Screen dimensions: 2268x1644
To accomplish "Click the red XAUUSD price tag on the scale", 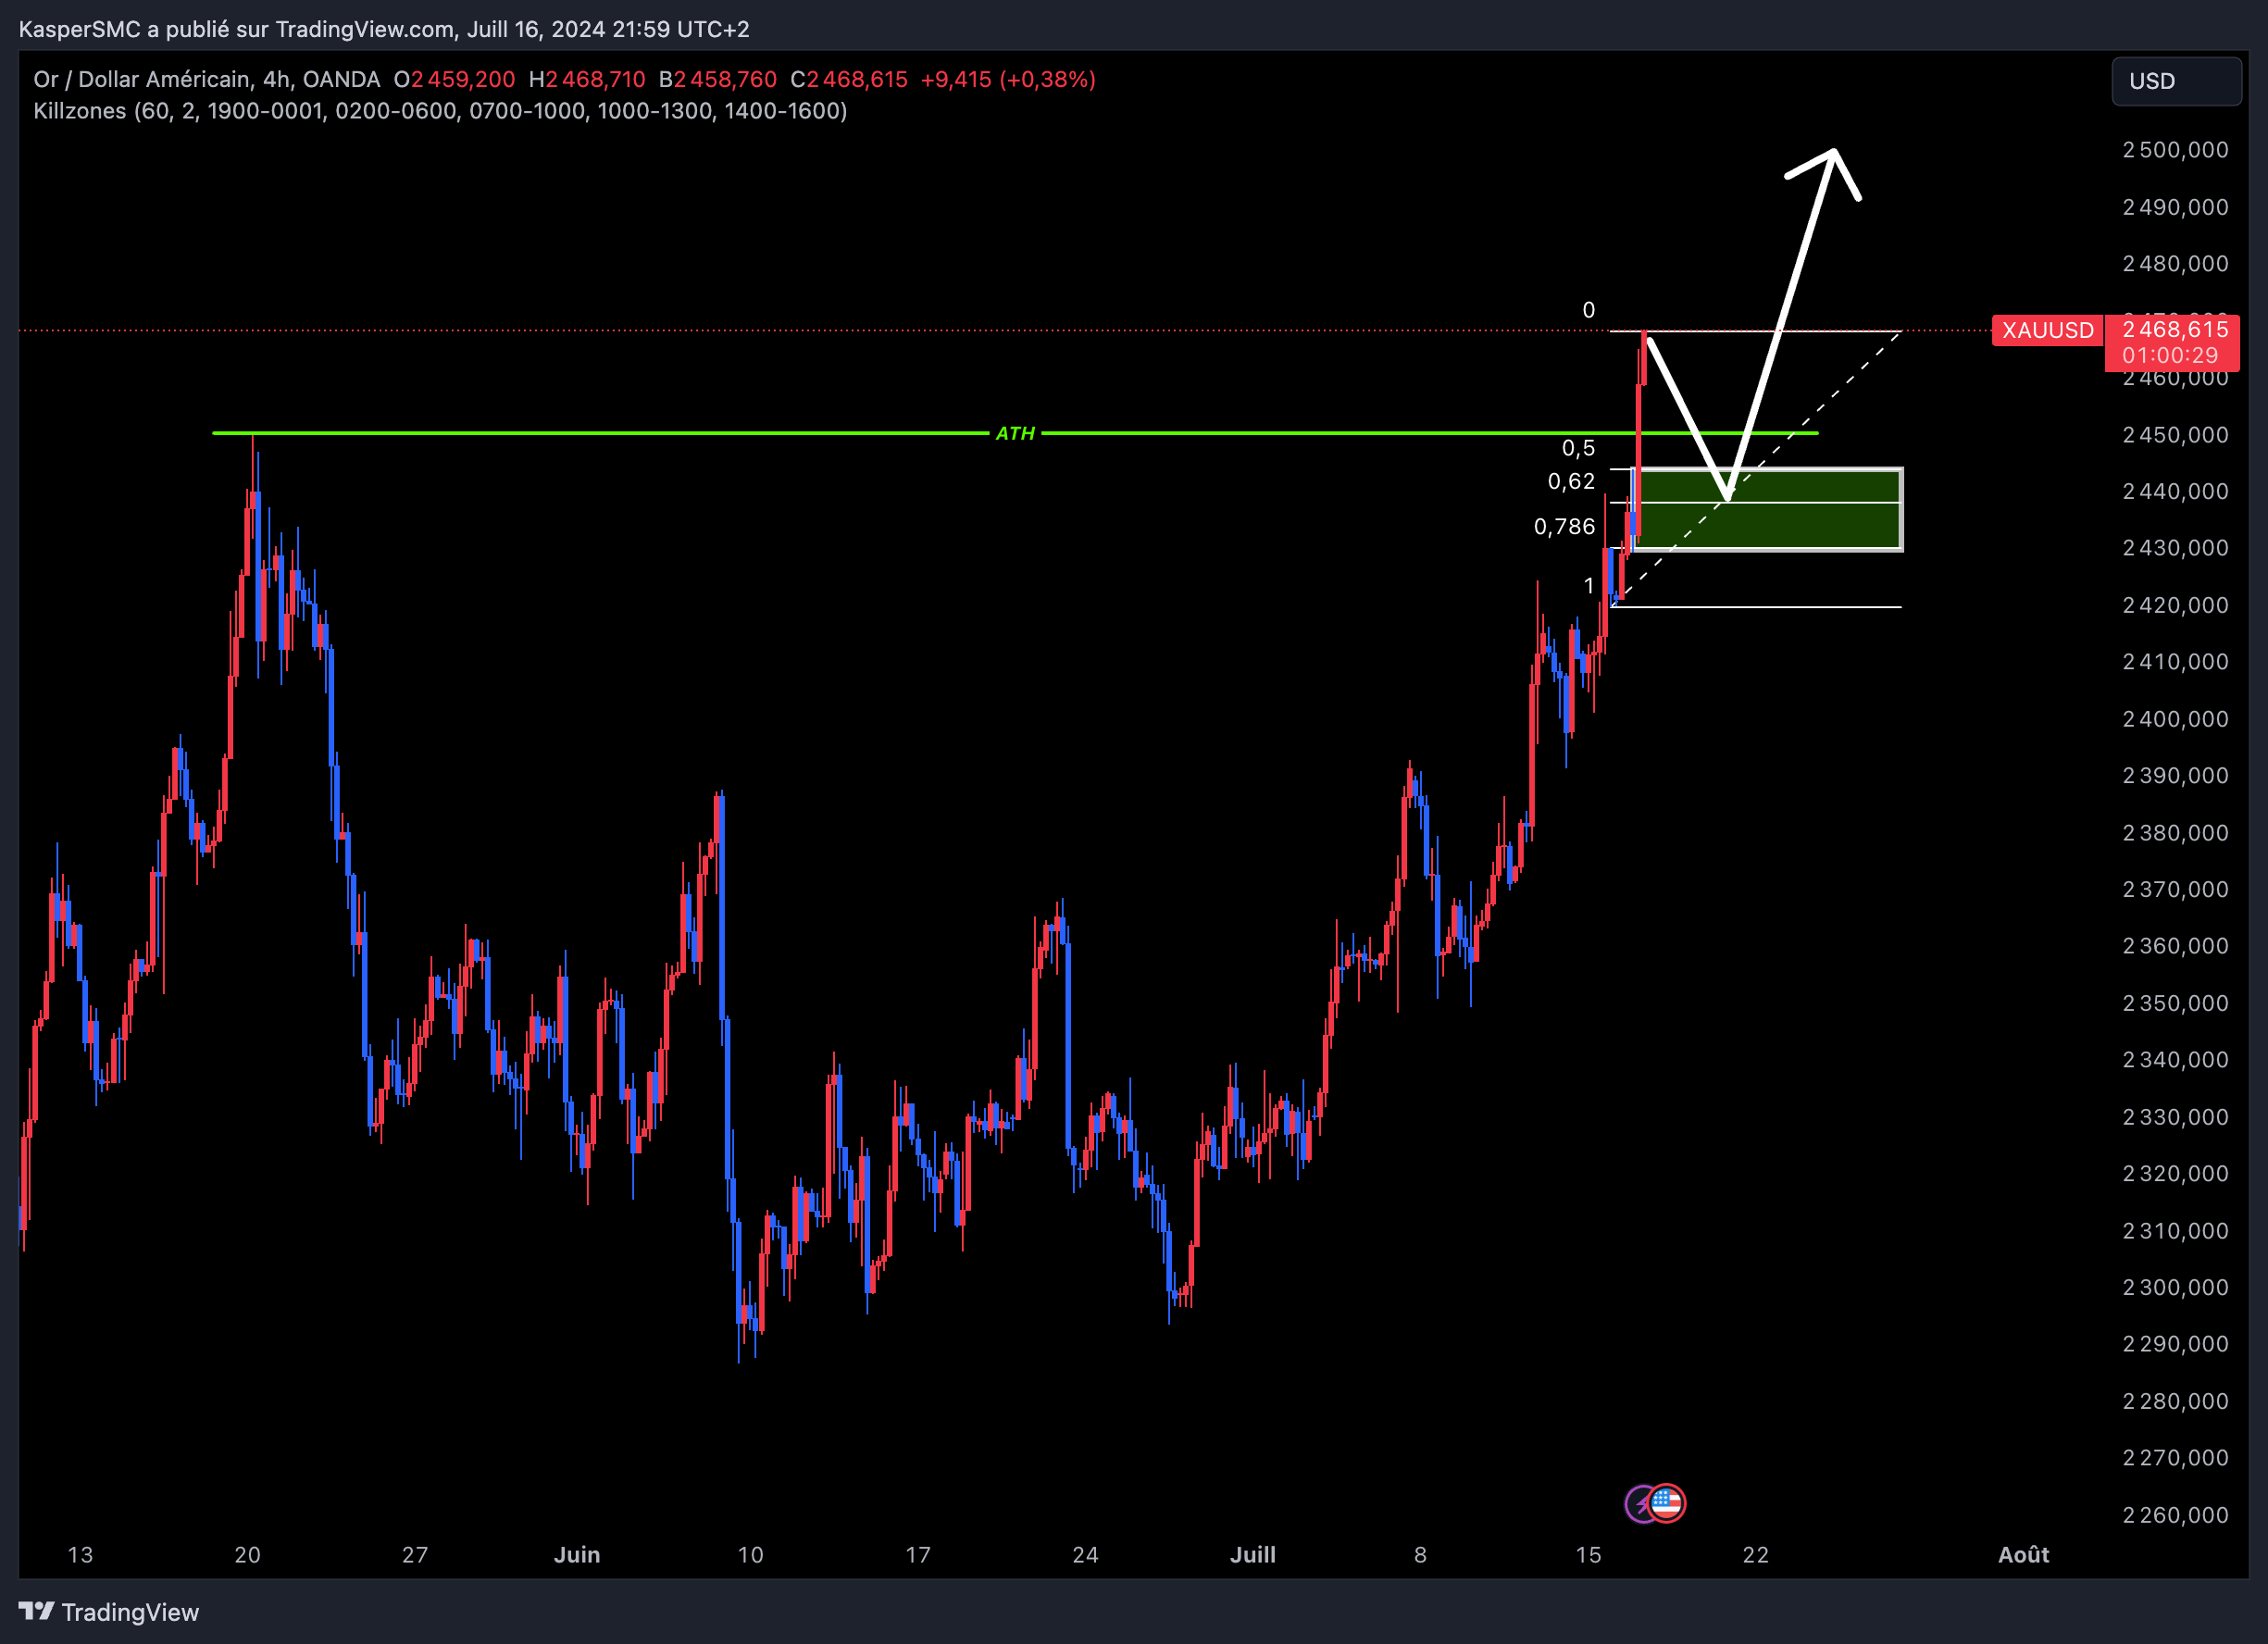I will (x=2046, y=331).
